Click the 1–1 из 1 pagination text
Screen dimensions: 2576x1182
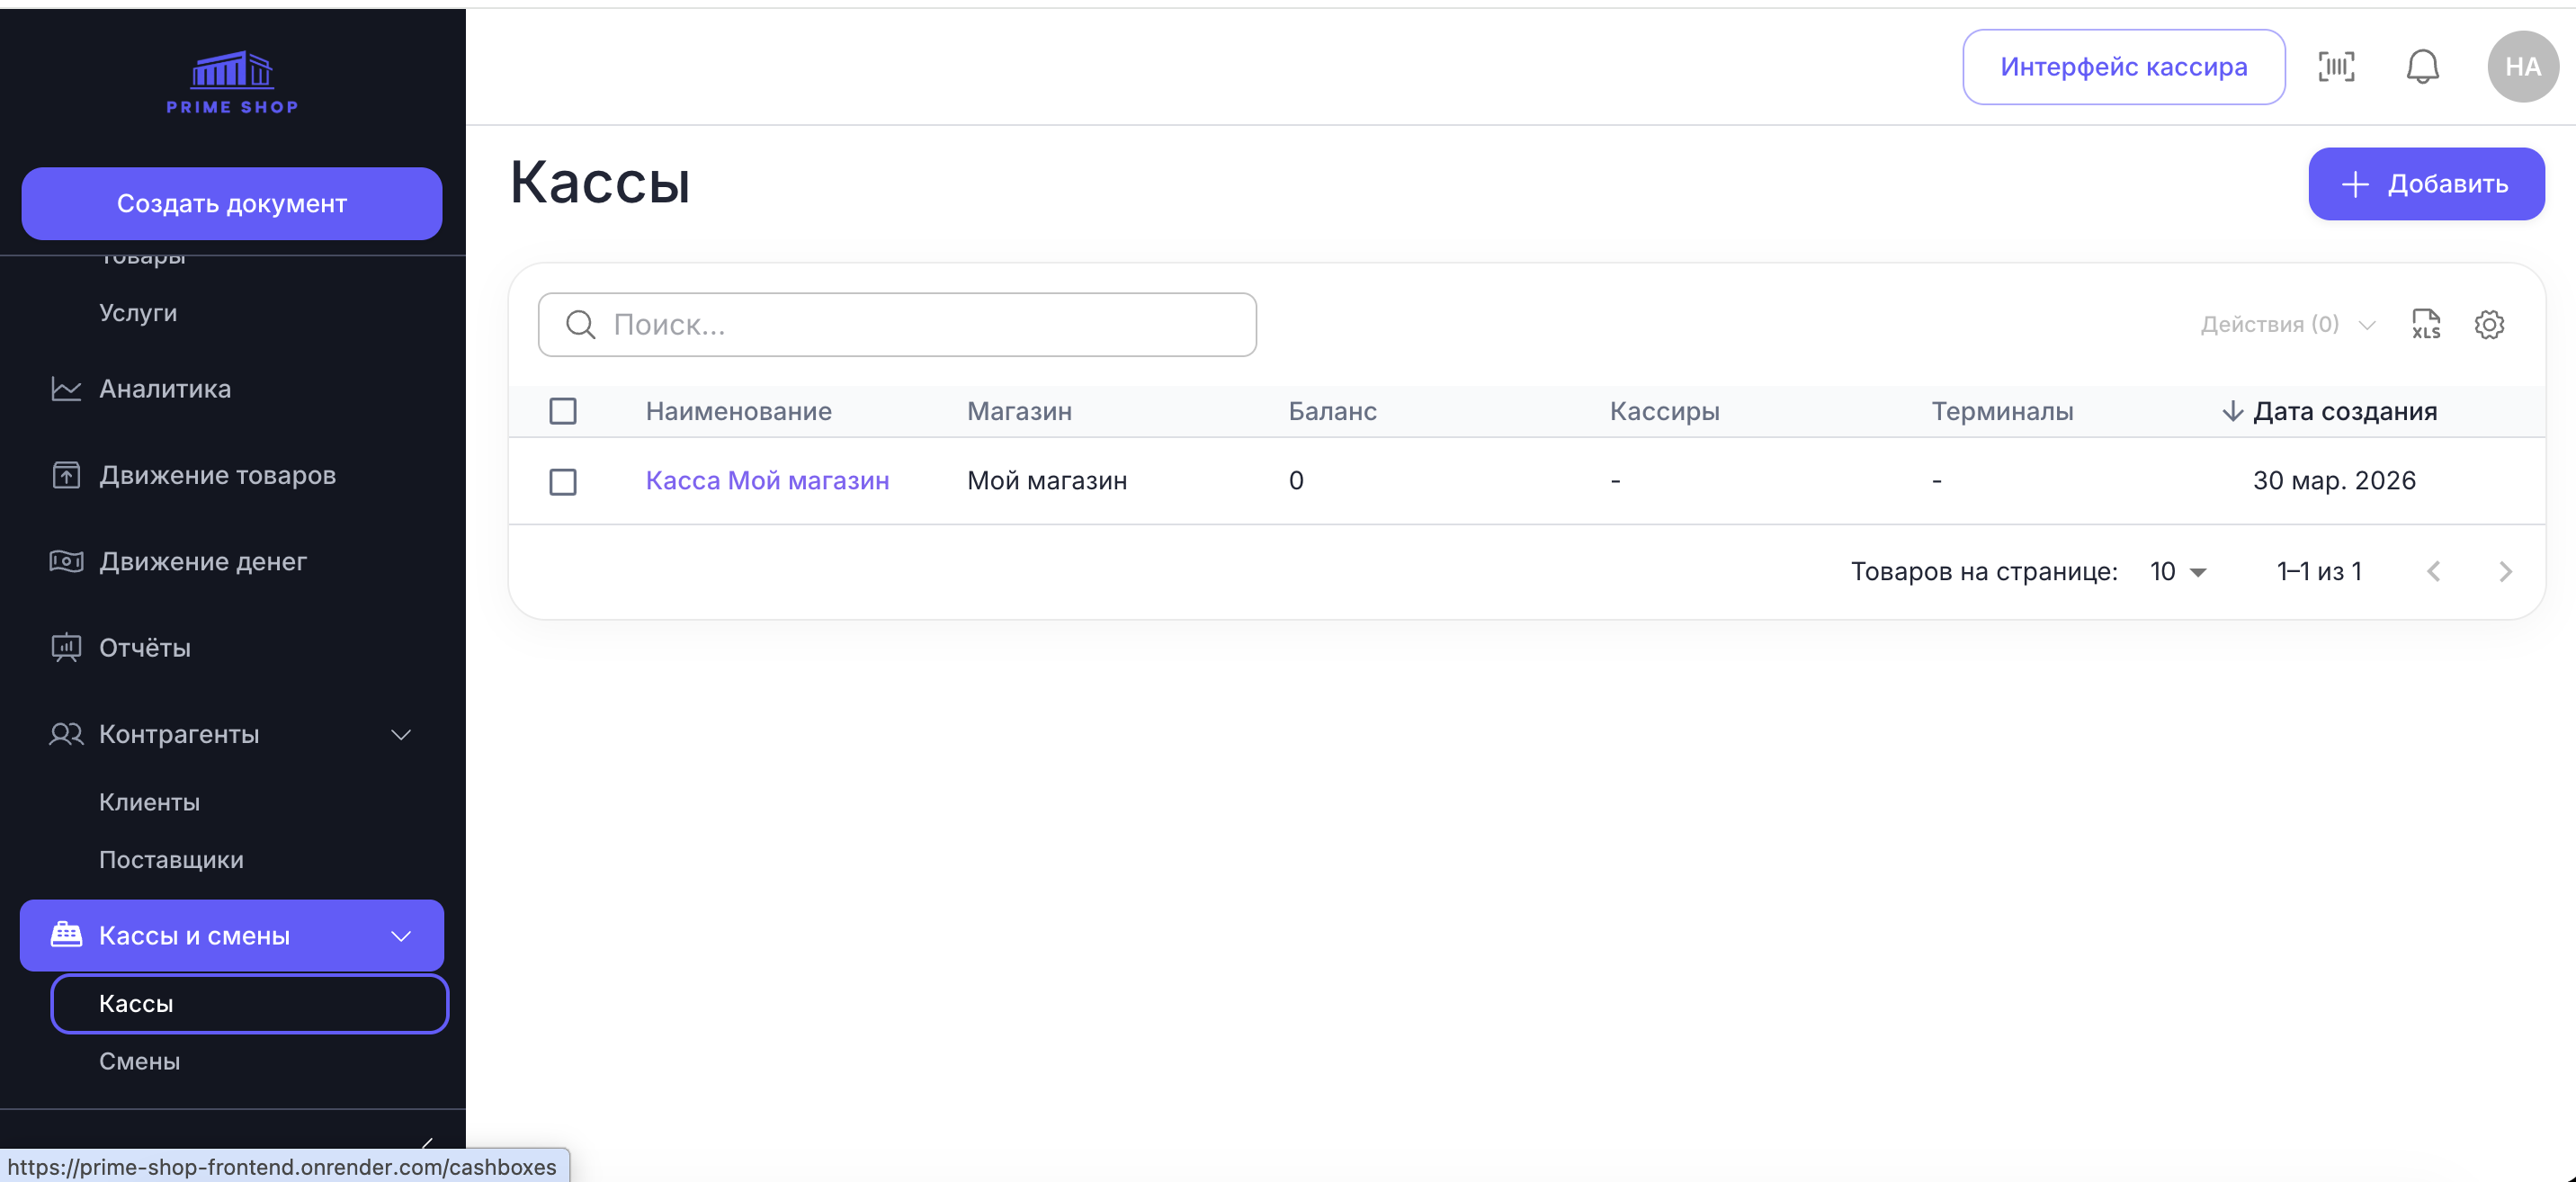[2319, 571]
